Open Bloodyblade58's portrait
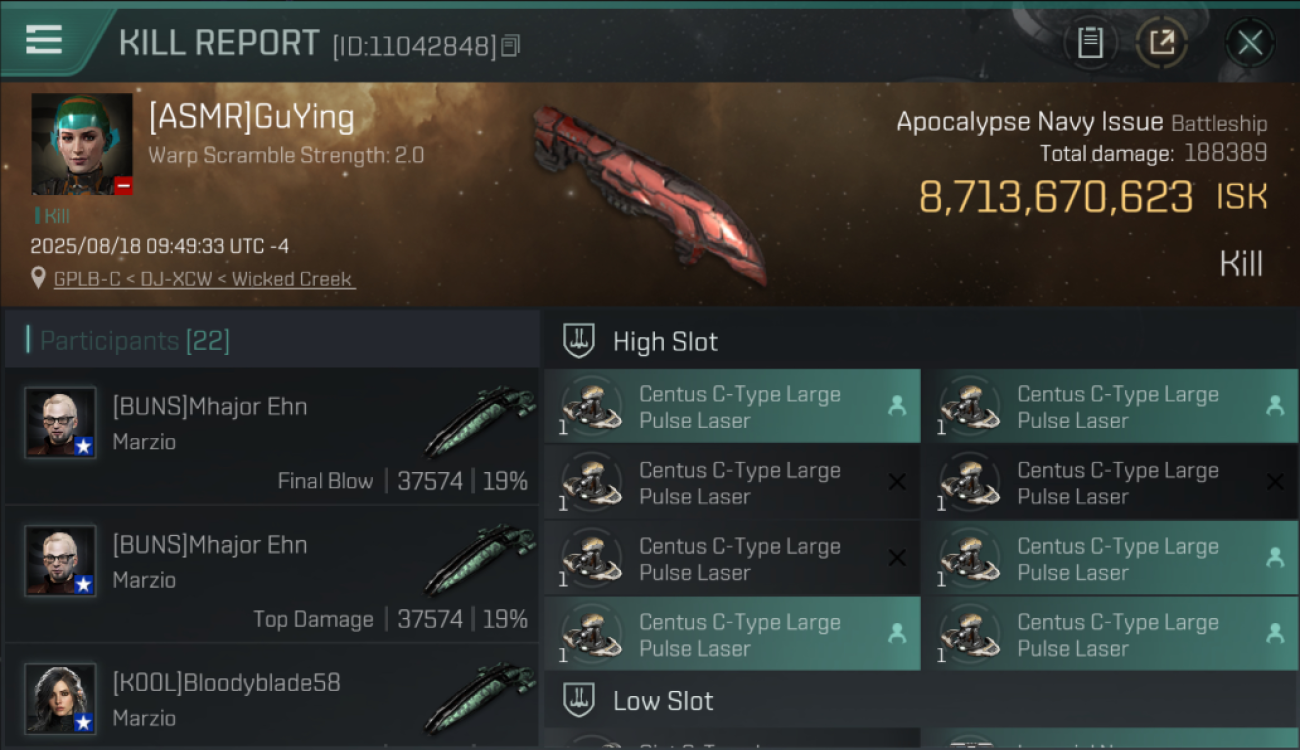The height and width of the screenshot is (750, 1300). click(61, 699)
